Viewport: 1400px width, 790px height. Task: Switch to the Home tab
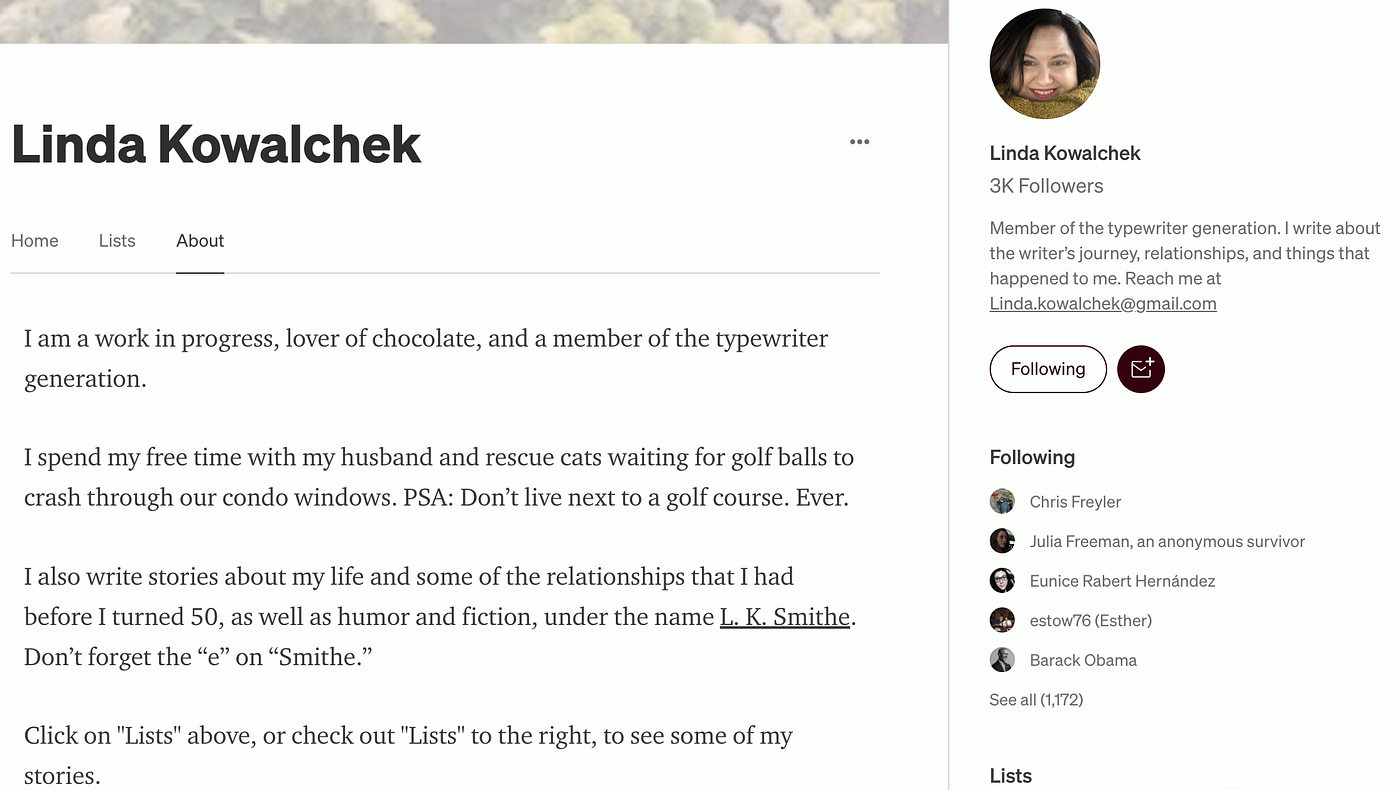click(x=35, y=241)
